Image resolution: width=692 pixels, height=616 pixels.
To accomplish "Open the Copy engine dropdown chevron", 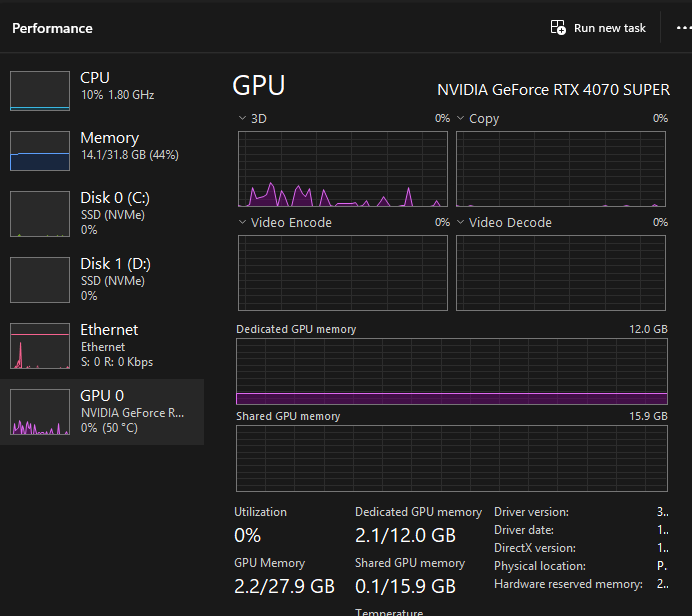I will click(x=460, y=118).
